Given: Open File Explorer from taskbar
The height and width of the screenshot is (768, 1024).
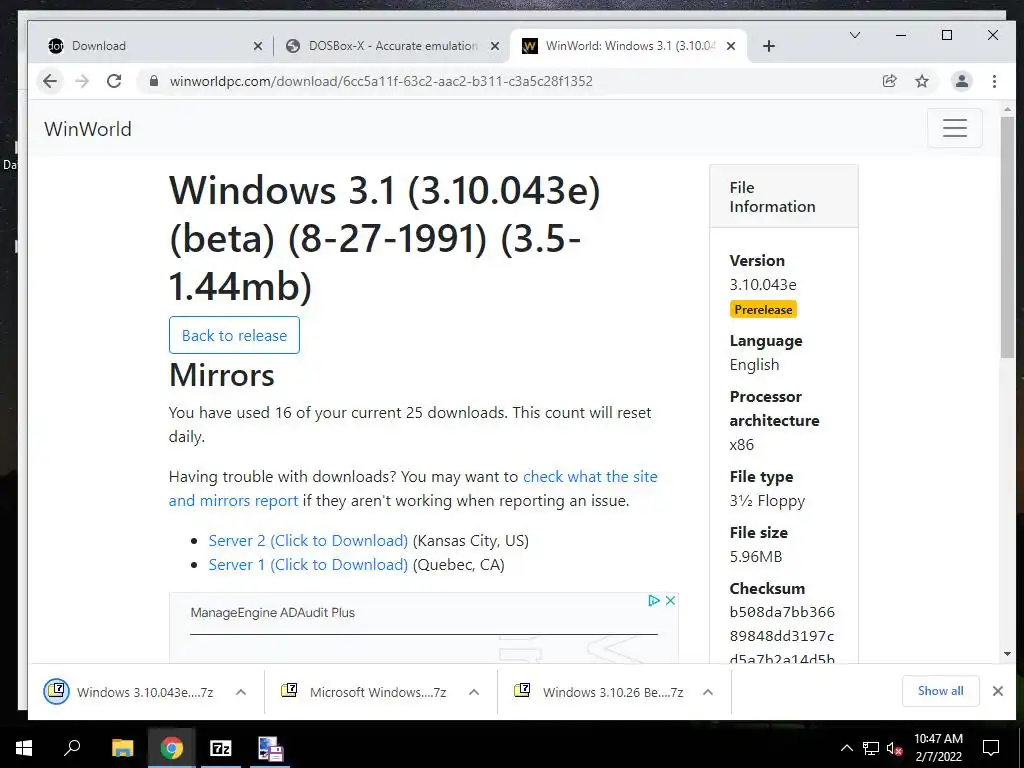Looking at the screenshot, I should coord(122,748).
